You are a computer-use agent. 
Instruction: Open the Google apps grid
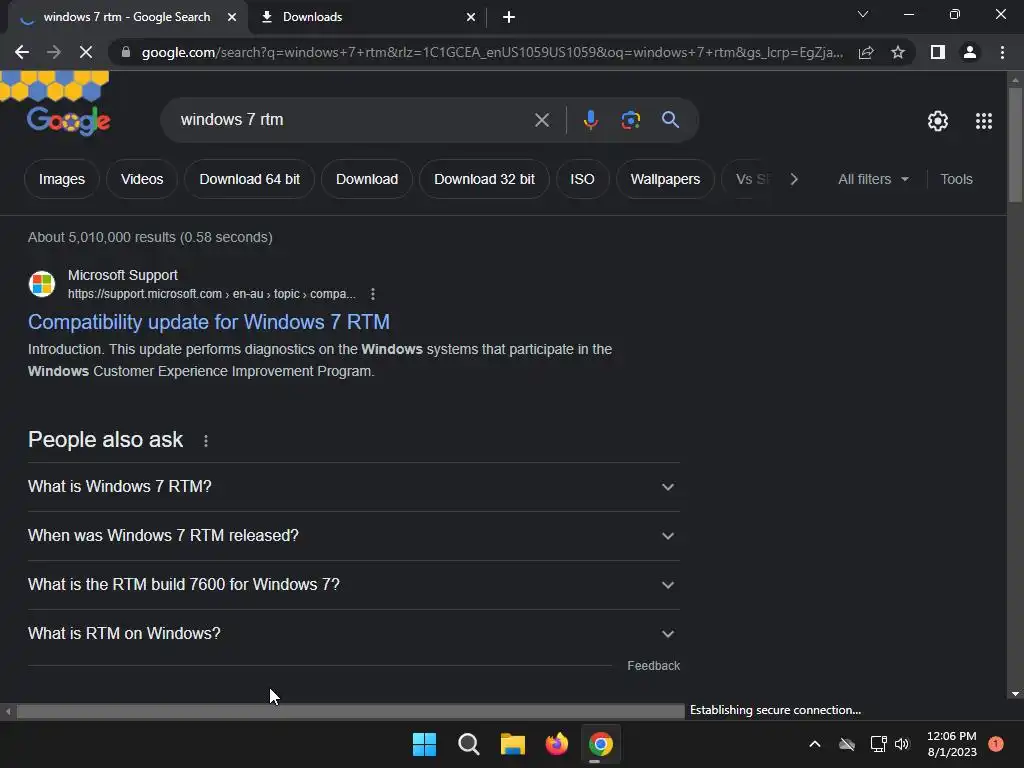pyautogui.click(x=984, y=121)
